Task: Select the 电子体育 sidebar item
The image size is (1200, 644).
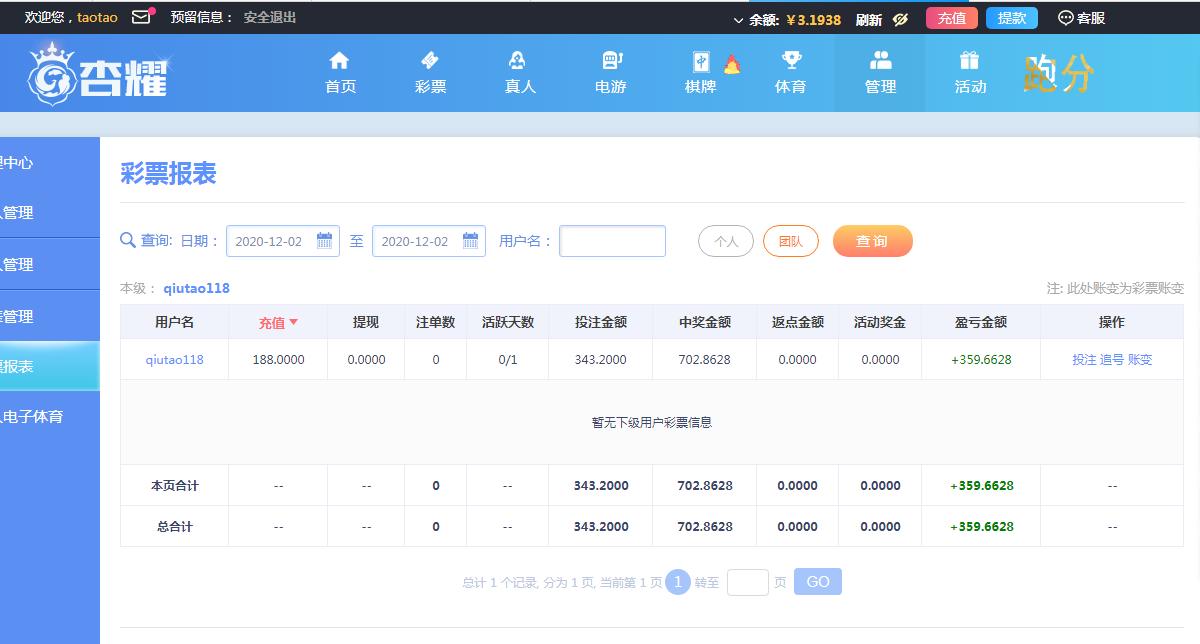Action: [50, 416]
